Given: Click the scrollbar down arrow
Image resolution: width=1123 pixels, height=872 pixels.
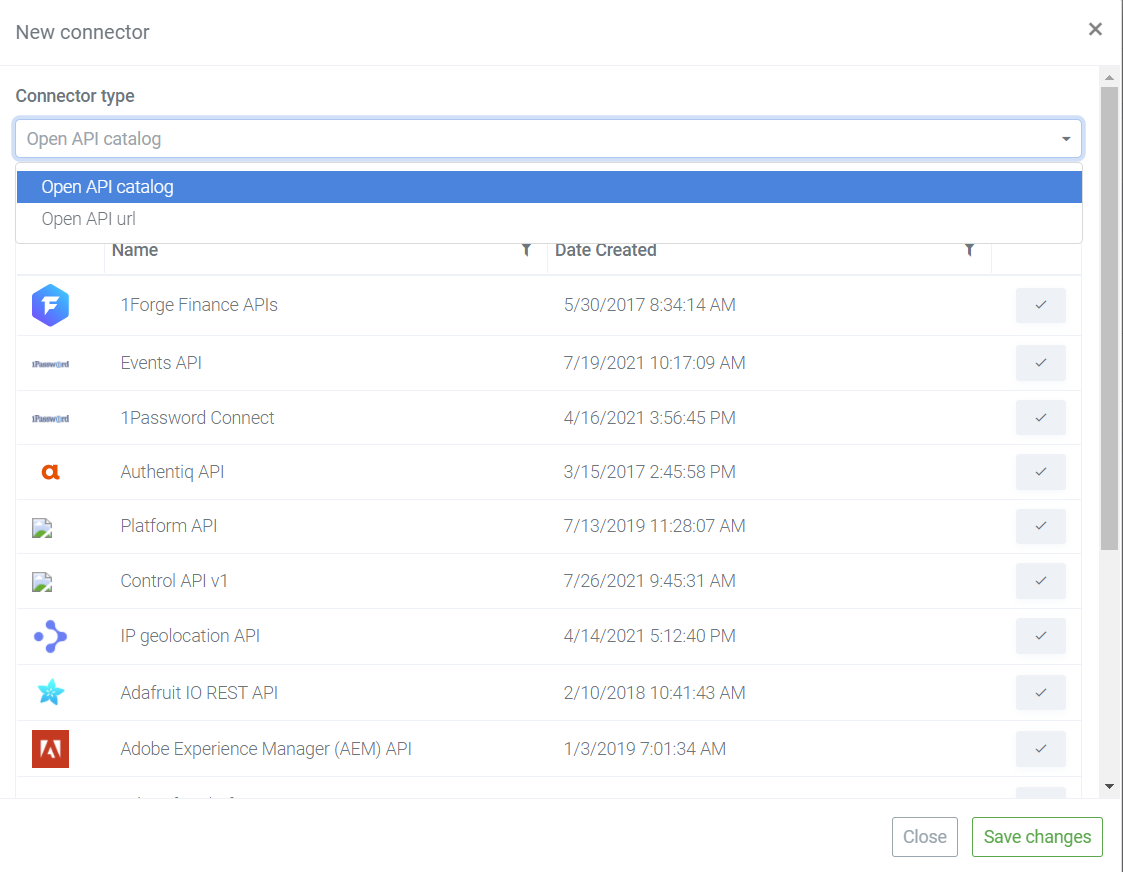Looking at the screenshot, I should tap(1109, 786).
